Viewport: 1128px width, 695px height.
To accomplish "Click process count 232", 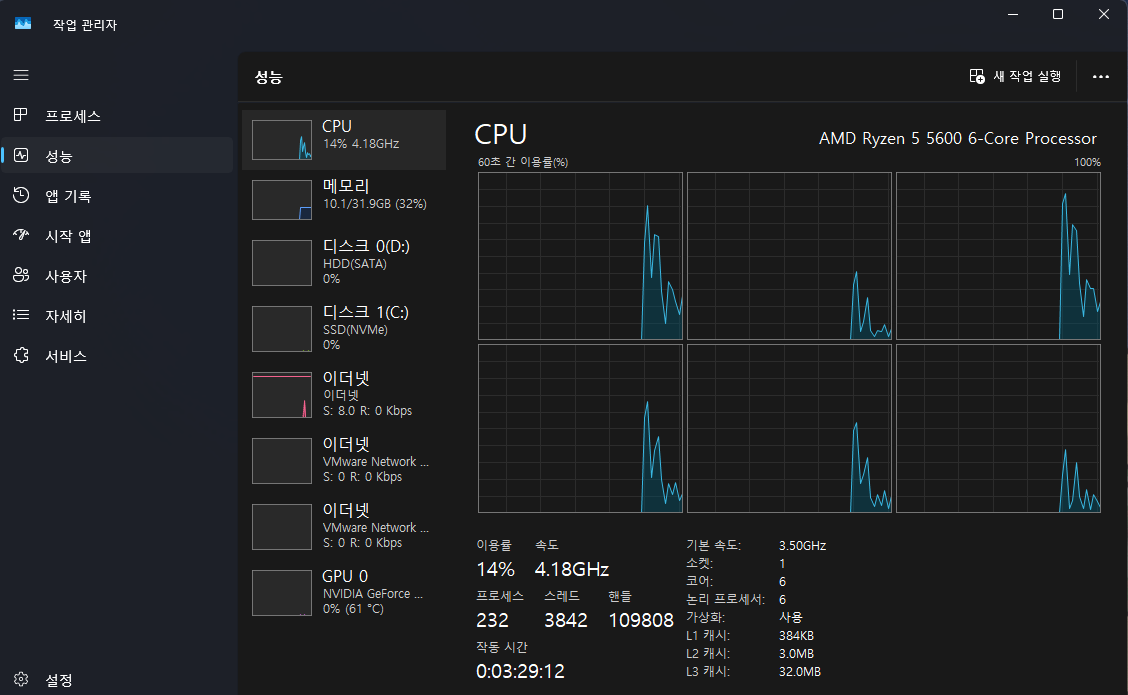I will click(492, 620).
